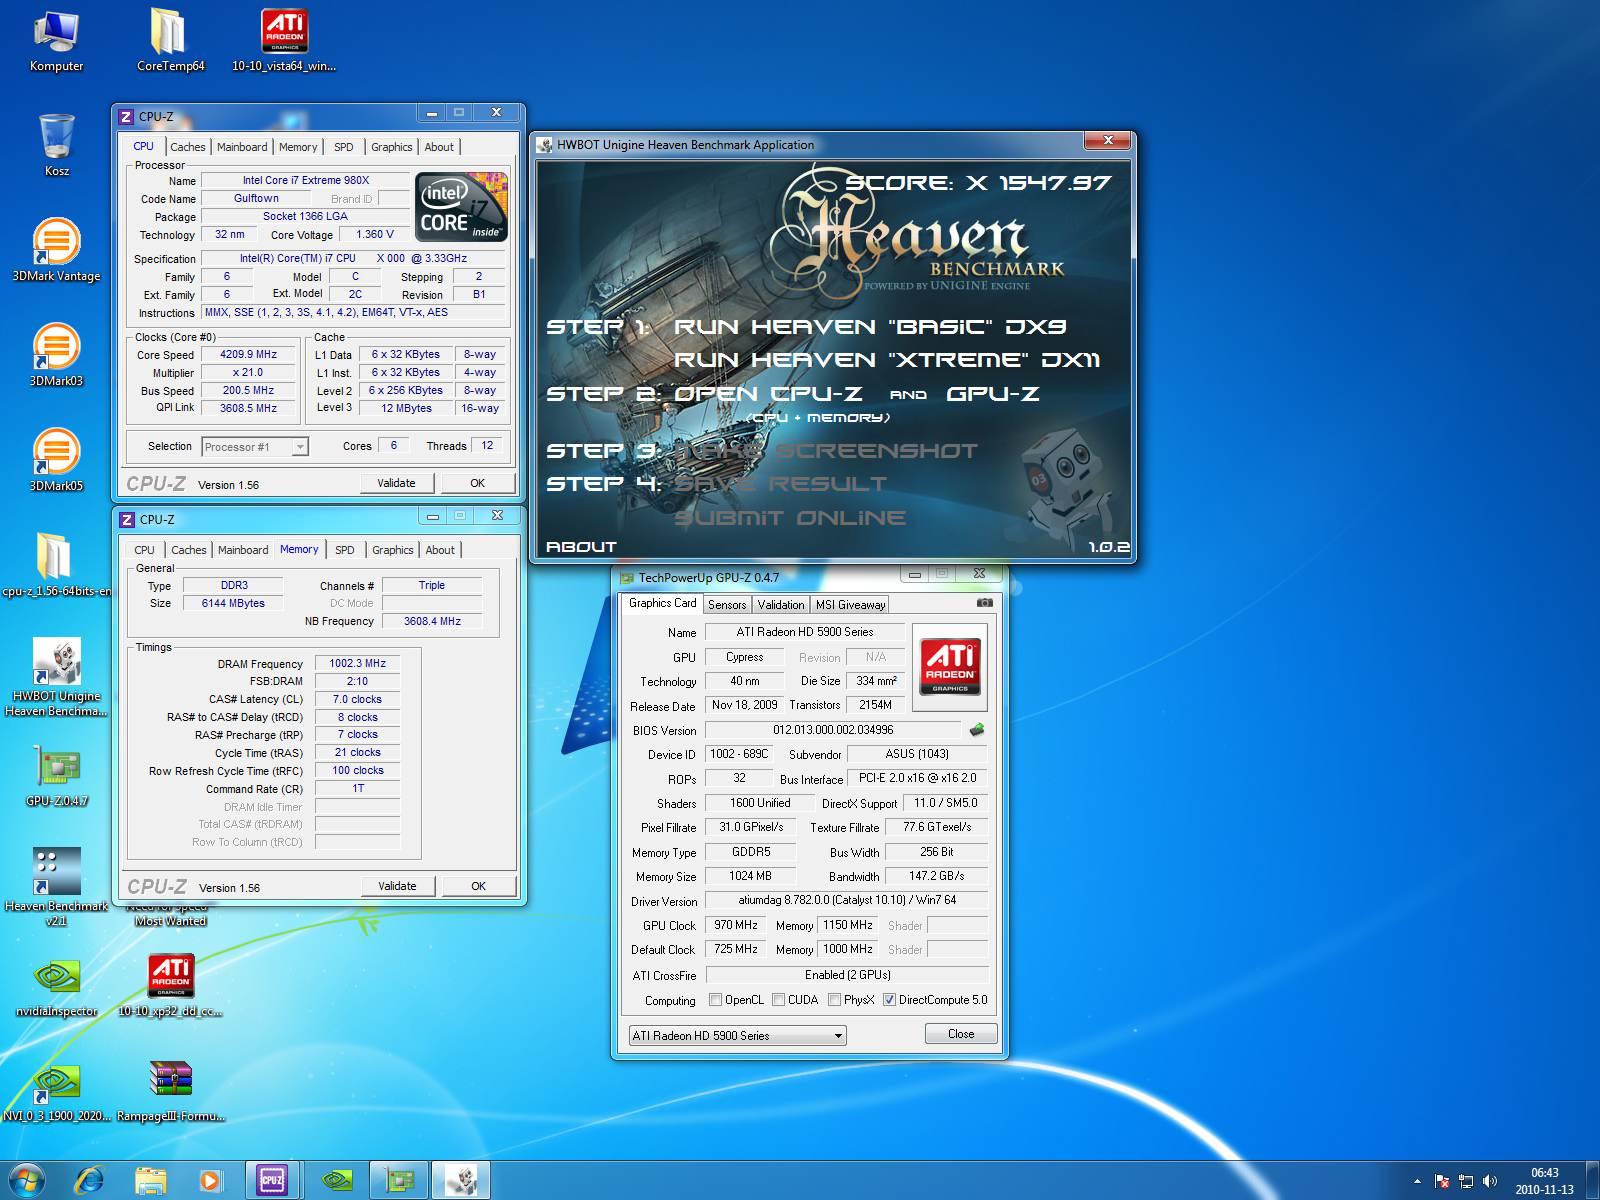The width and height of the screenshot is (1600, 1200).
Task: Click the GPU-Z screenshot camera icon
Action: click(984, 603)
